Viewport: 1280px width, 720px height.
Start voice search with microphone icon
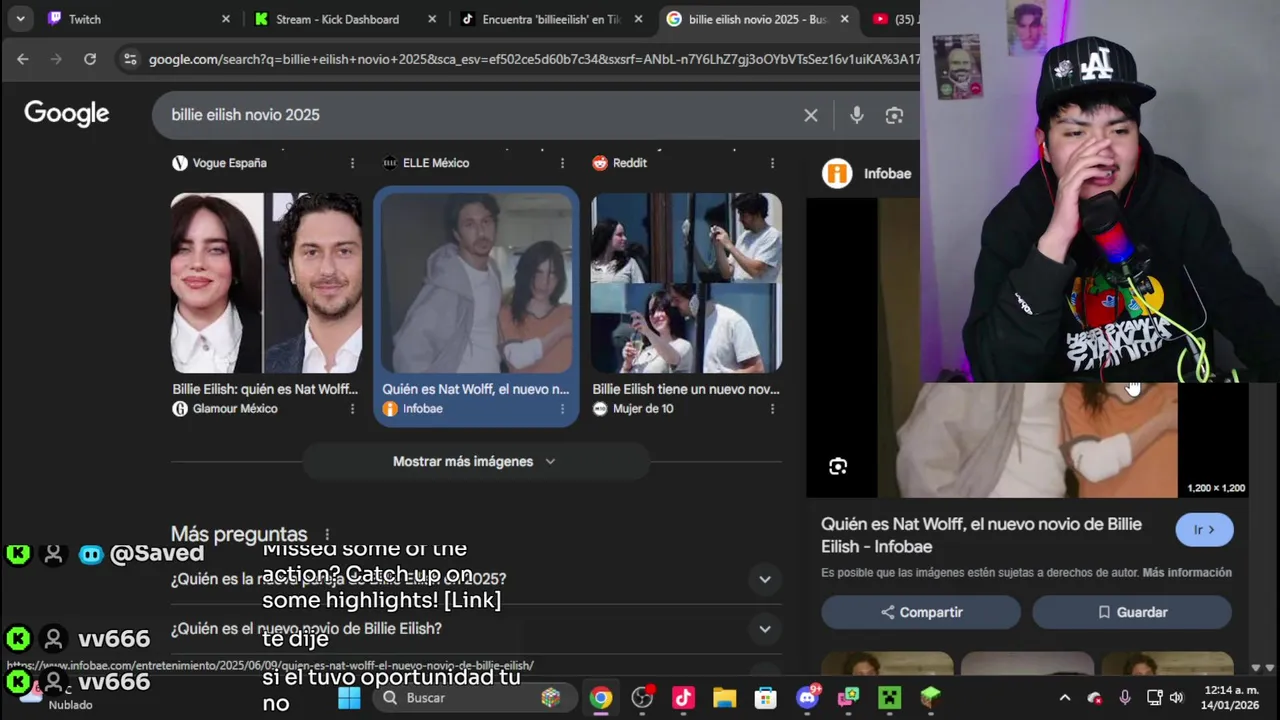[x=856, y=115]
